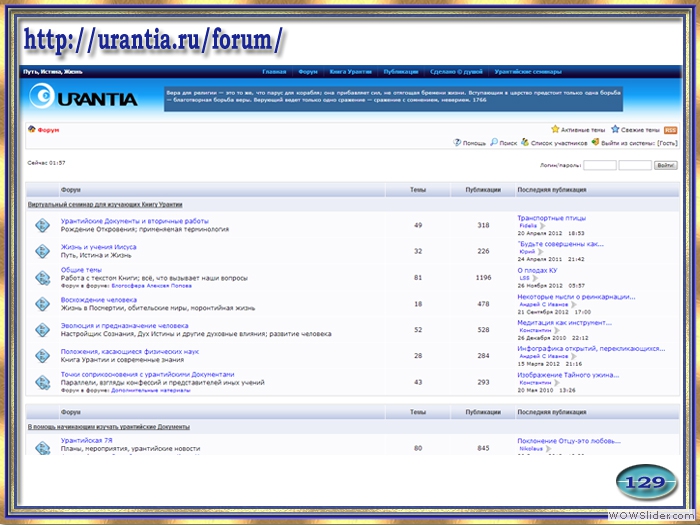Click the Urantia logo

[x=83, y=96]
